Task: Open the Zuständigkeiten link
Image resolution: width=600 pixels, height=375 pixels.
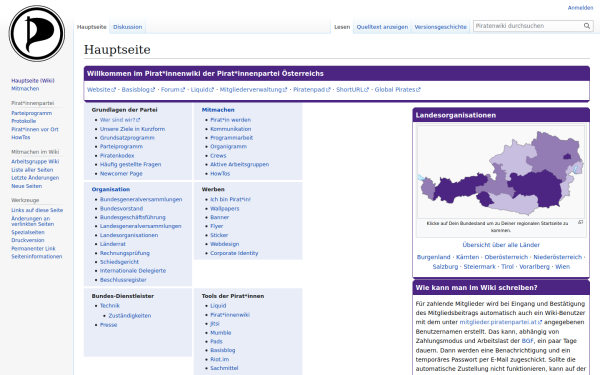Action: coord(130,316)
